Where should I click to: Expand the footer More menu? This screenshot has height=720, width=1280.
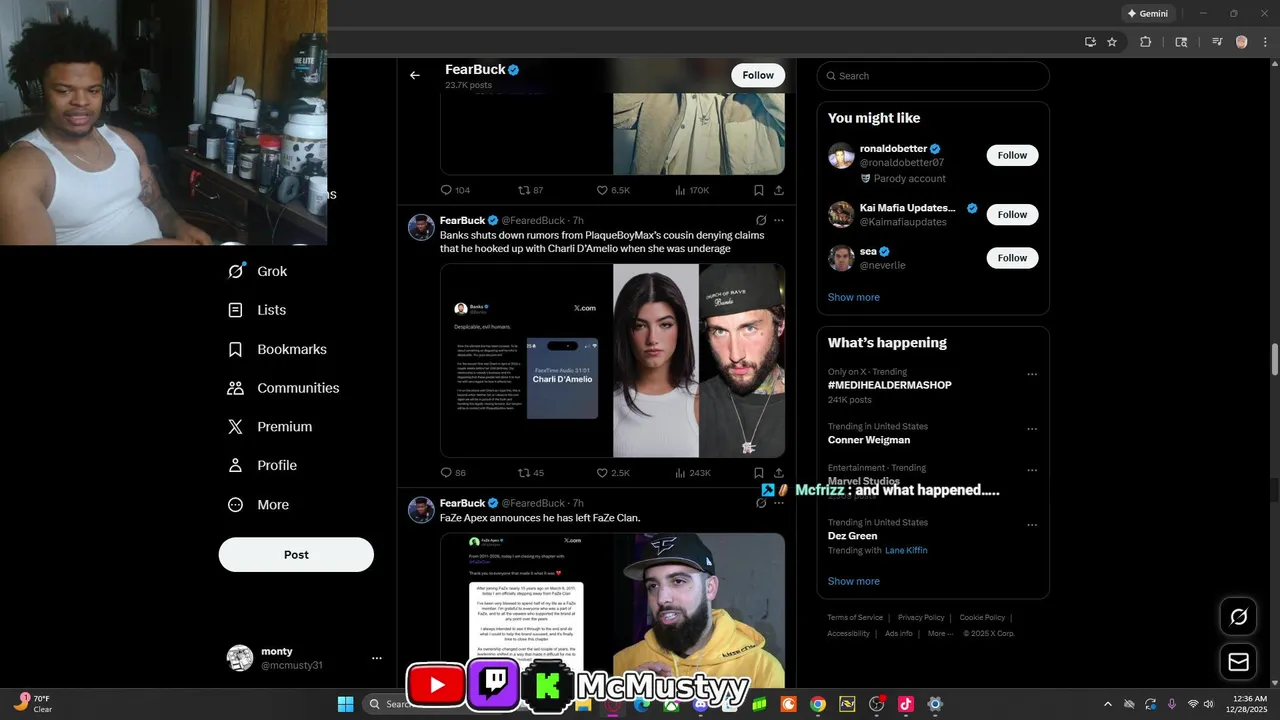click(x=939, y=633)
